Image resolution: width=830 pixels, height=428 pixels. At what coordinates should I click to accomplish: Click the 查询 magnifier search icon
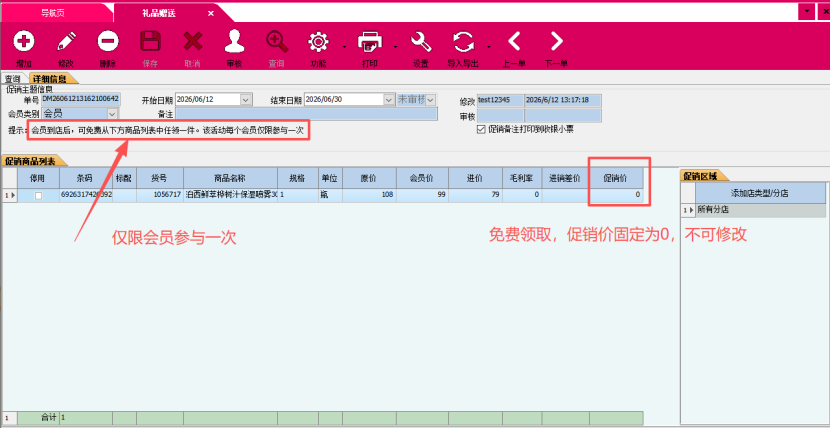click(x=276, y=41)
